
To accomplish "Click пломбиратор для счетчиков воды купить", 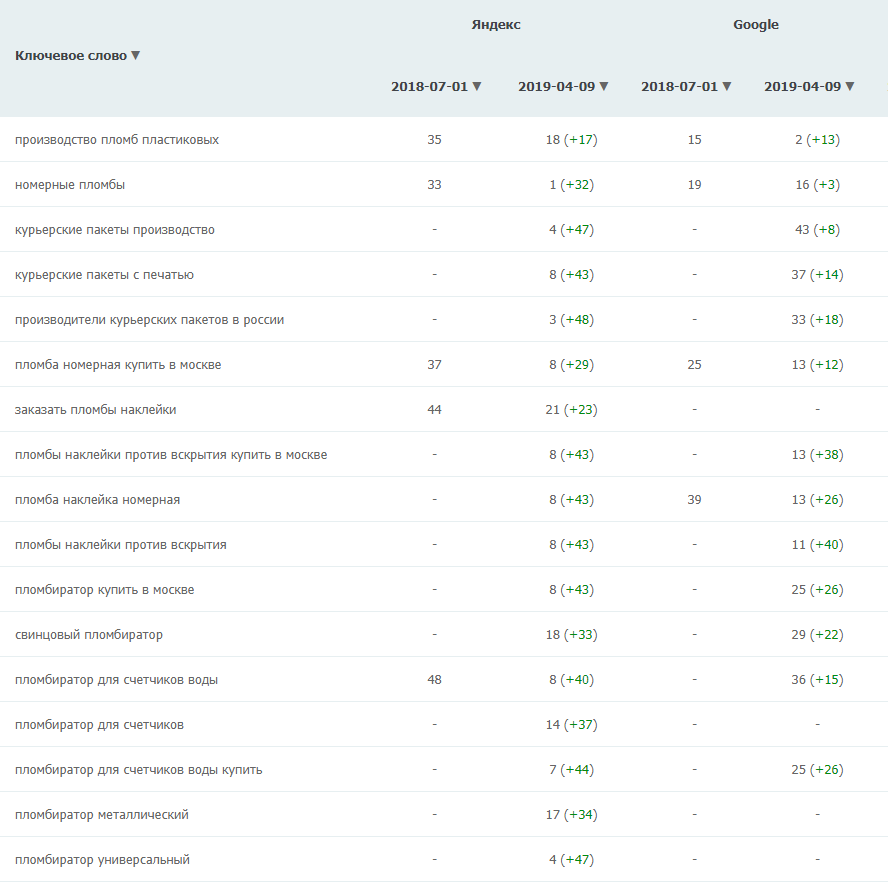I will (x=139, y=770).
